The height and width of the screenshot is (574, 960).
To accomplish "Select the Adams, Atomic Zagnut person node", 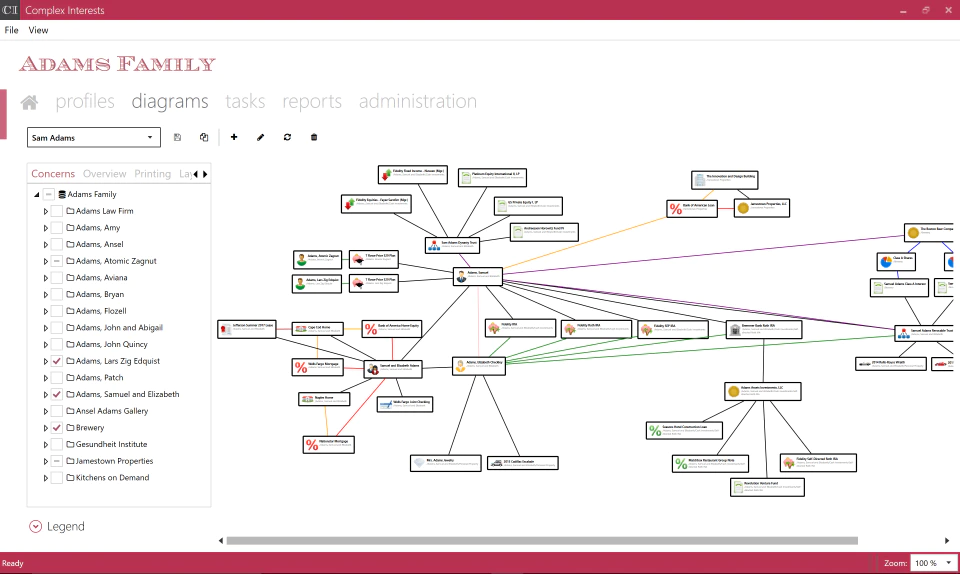I will pyautogui.click(x=317, y=259).
